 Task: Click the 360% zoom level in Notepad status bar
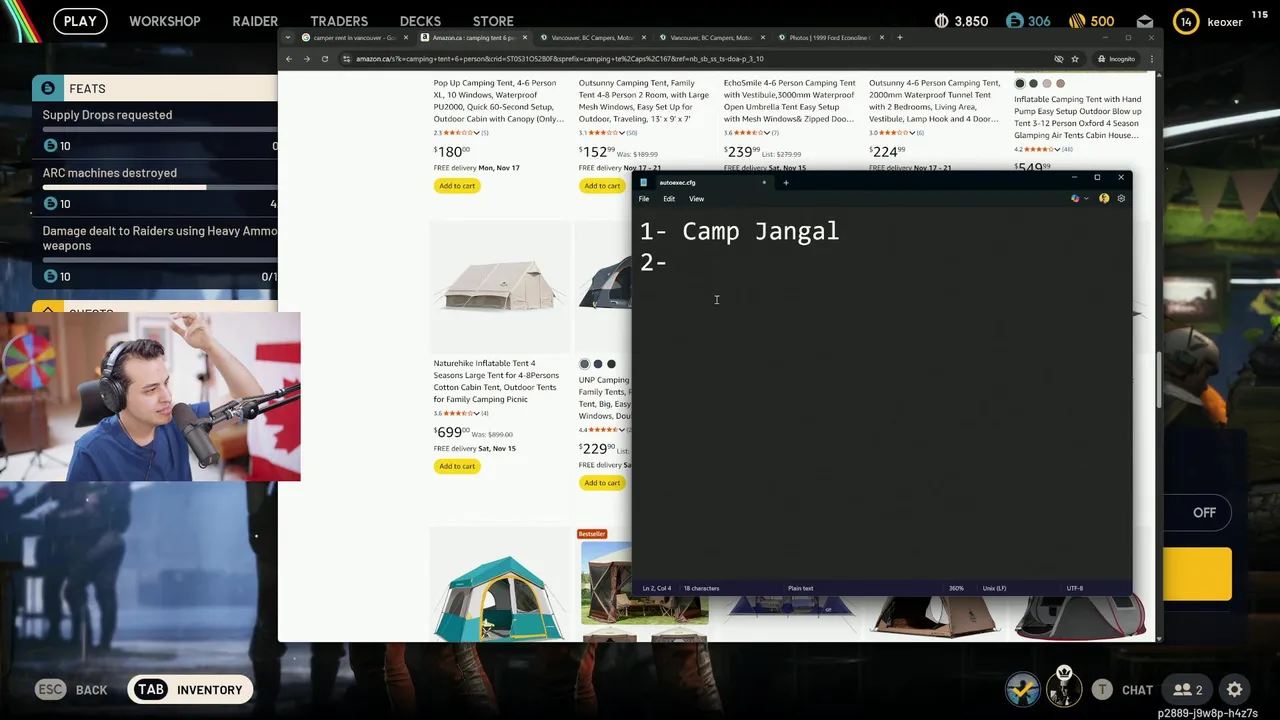point(956,588)
